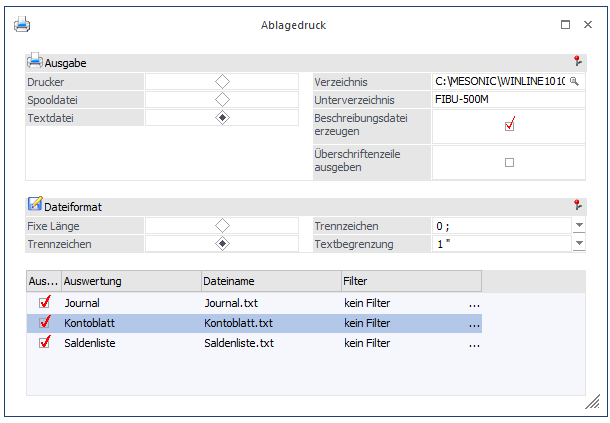610x423 pixels.
Task: Click the pin icon in Dateiformat header
Action: (577, 204)
